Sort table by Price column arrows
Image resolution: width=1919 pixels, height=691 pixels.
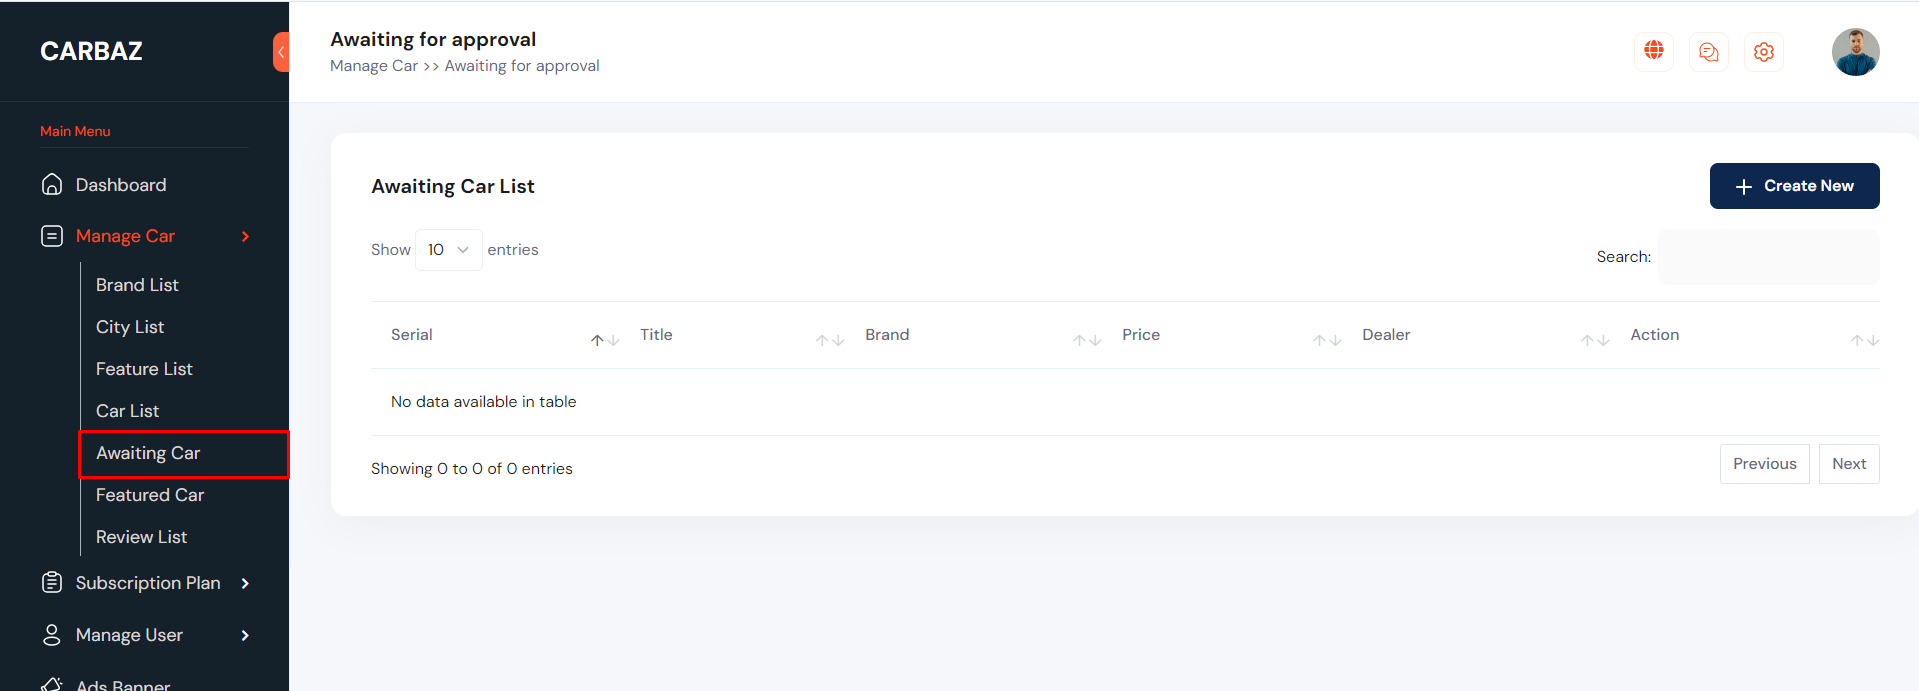click(1327, 340)
